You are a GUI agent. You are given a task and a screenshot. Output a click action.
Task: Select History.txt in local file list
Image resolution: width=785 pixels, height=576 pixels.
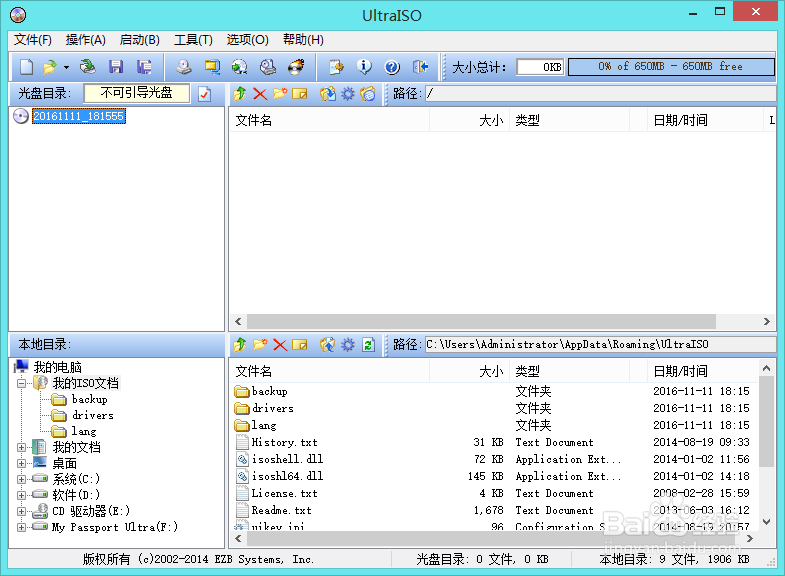(284, 442)
